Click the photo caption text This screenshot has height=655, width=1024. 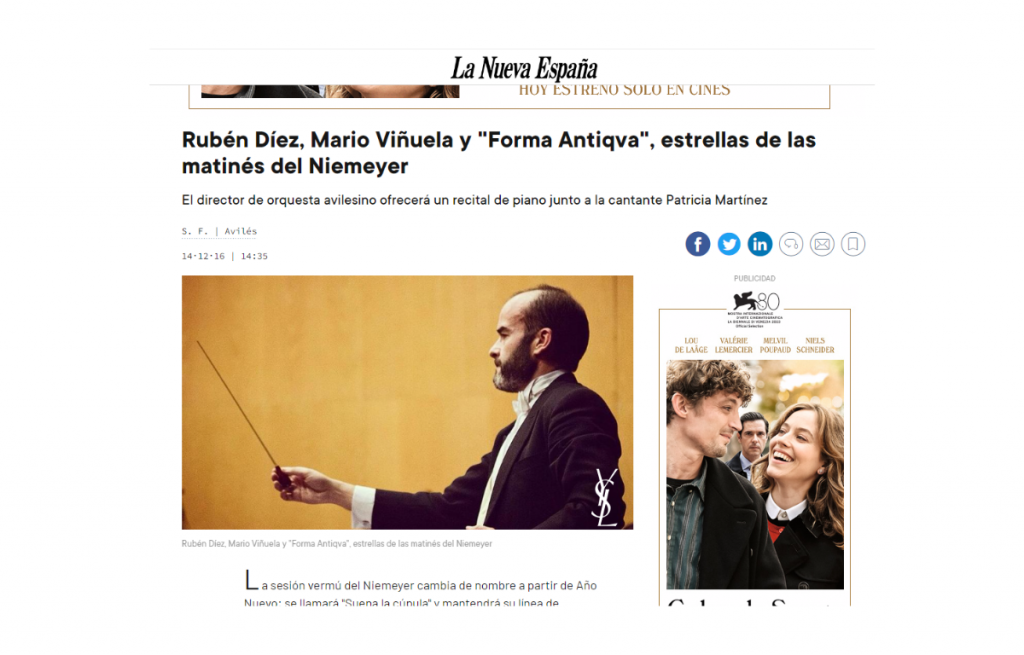(x=337, y=543)
